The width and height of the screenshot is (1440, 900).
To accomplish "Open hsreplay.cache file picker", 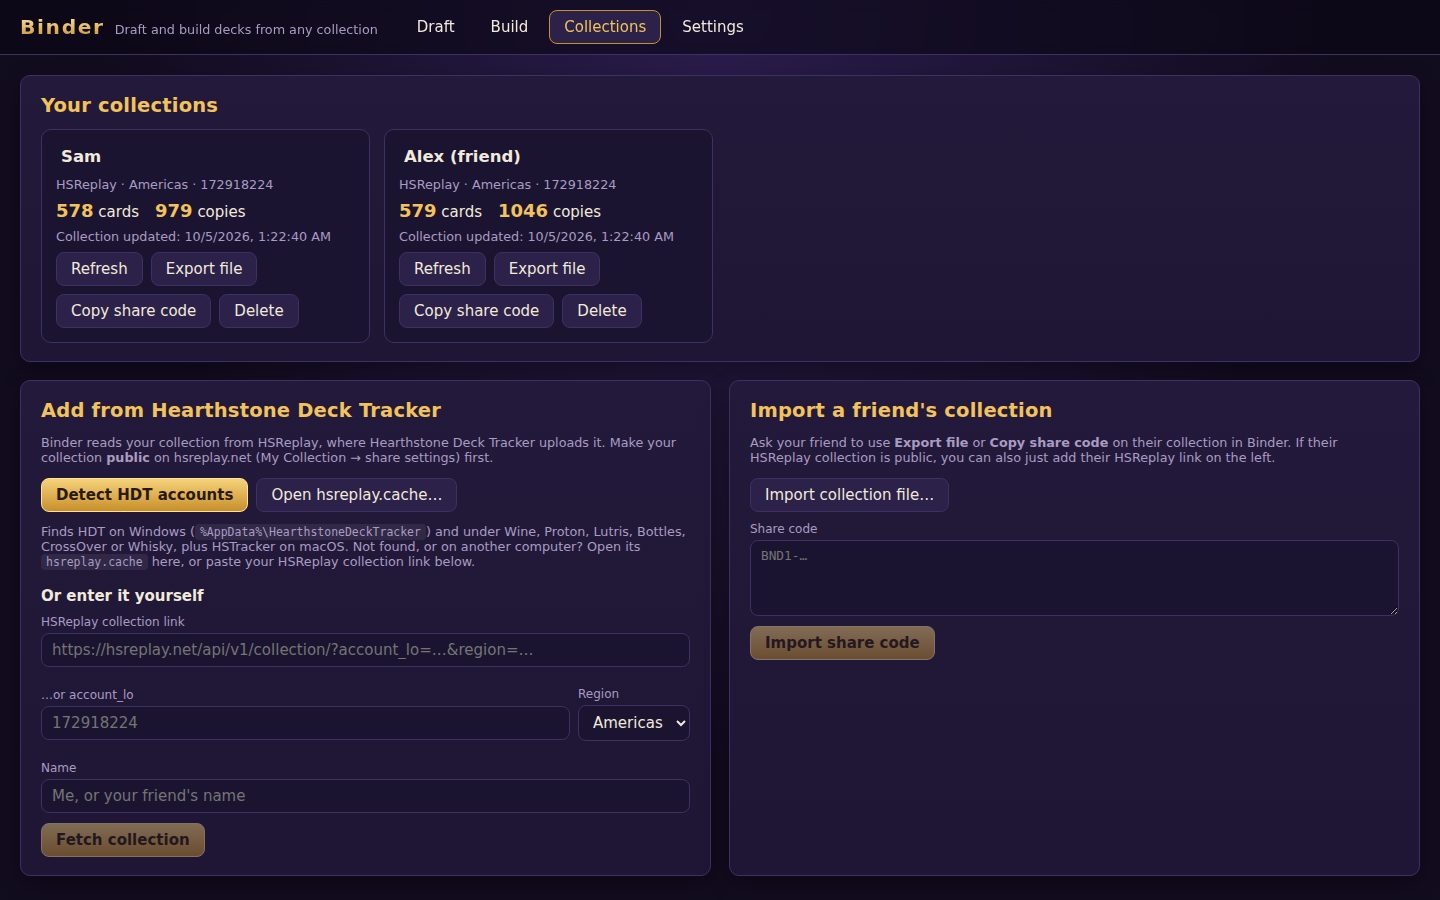I will click(357, 495).
